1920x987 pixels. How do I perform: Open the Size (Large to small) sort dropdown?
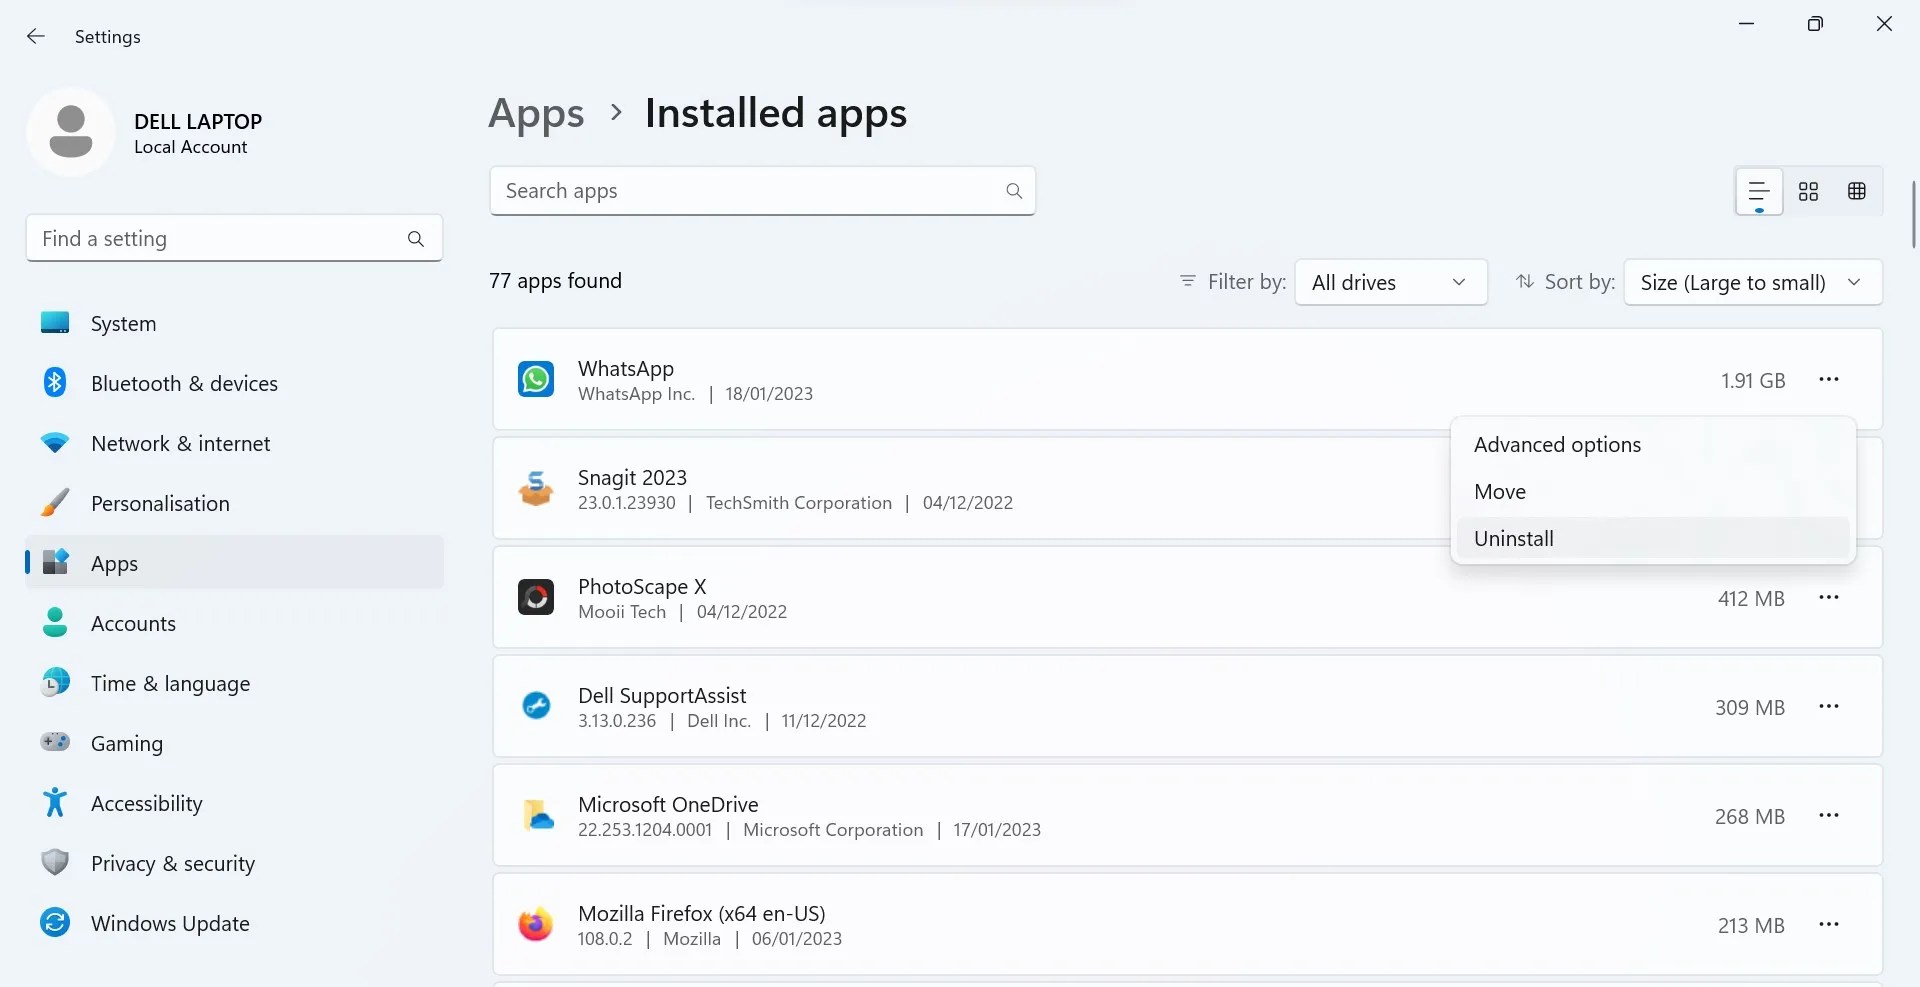coord(1753,282)
